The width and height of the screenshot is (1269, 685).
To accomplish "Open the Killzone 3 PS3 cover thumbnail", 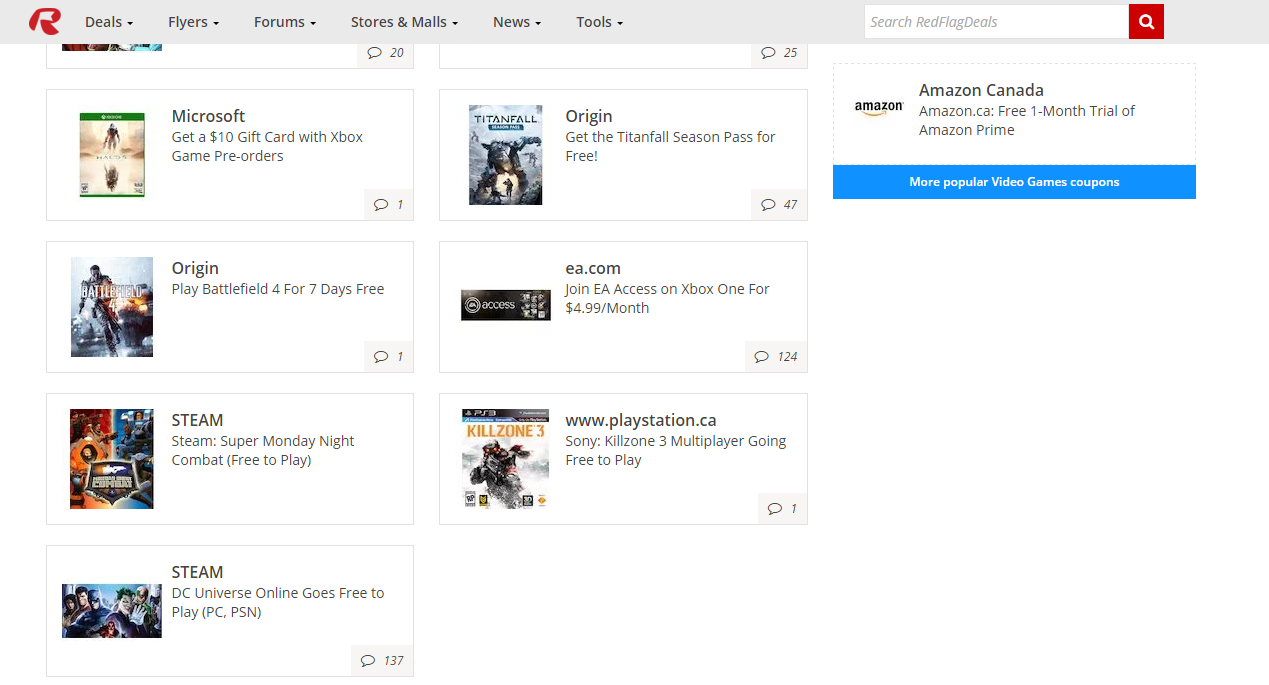I will click(506, 459).
